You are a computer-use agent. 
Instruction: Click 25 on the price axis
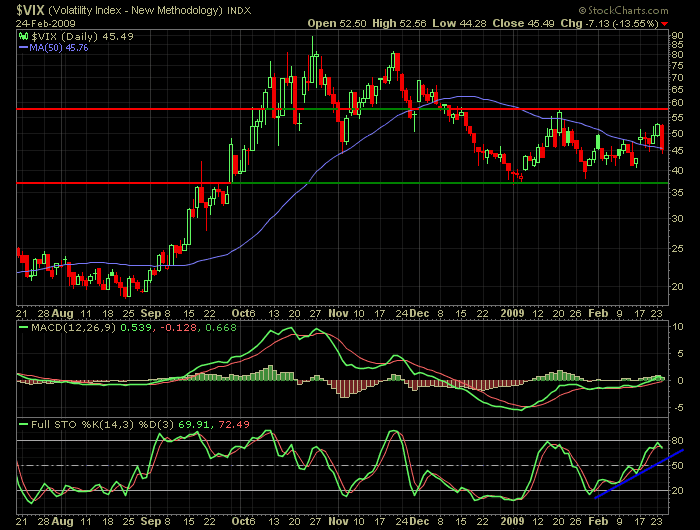(x=677, y=249)
